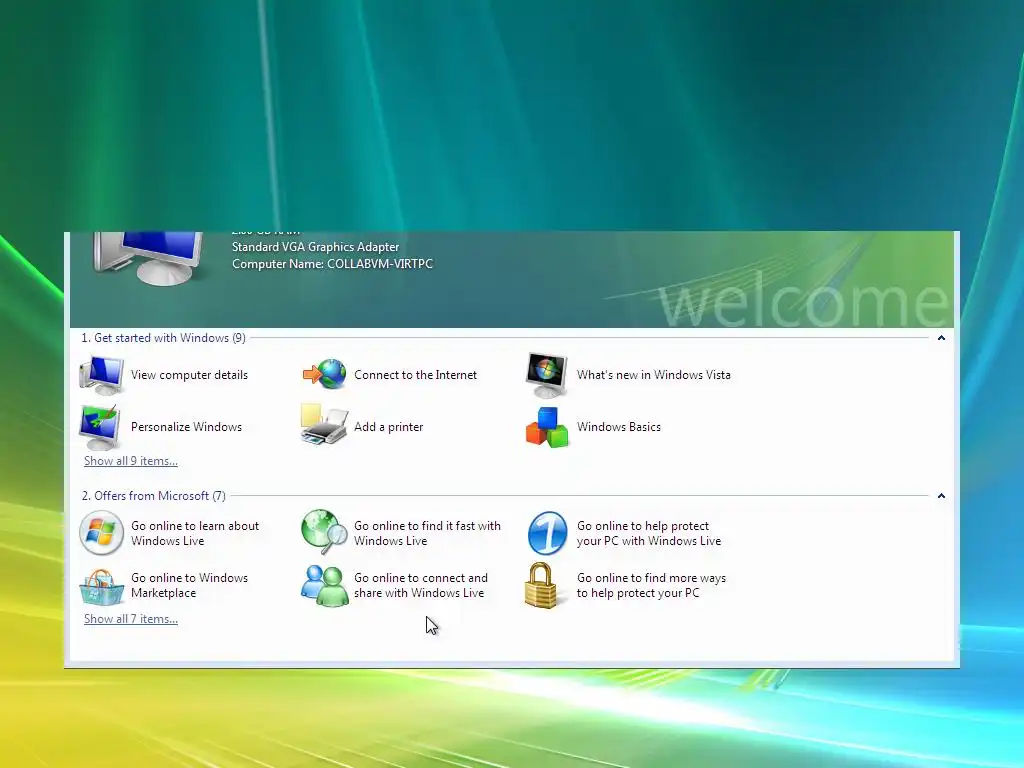1024x768 pixels.
Task: Select the Personalize Windows label
Action: [x=186, y=427]
